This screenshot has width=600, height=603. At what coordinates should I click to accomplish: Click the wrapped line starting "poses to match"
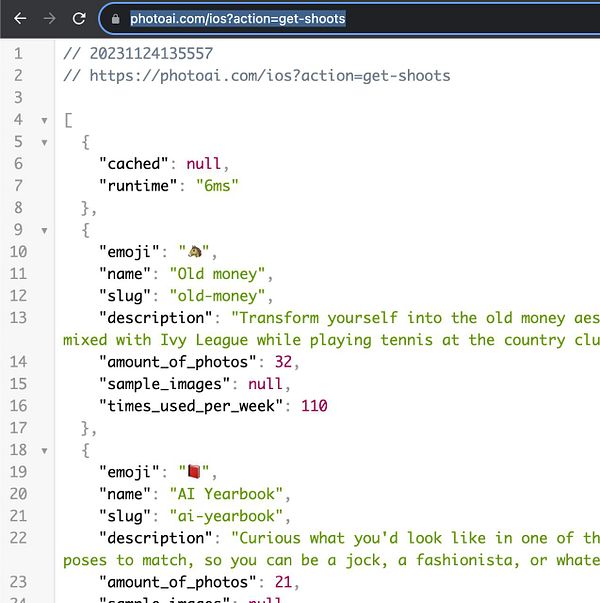pyautogui.click(x=332, y=560)
